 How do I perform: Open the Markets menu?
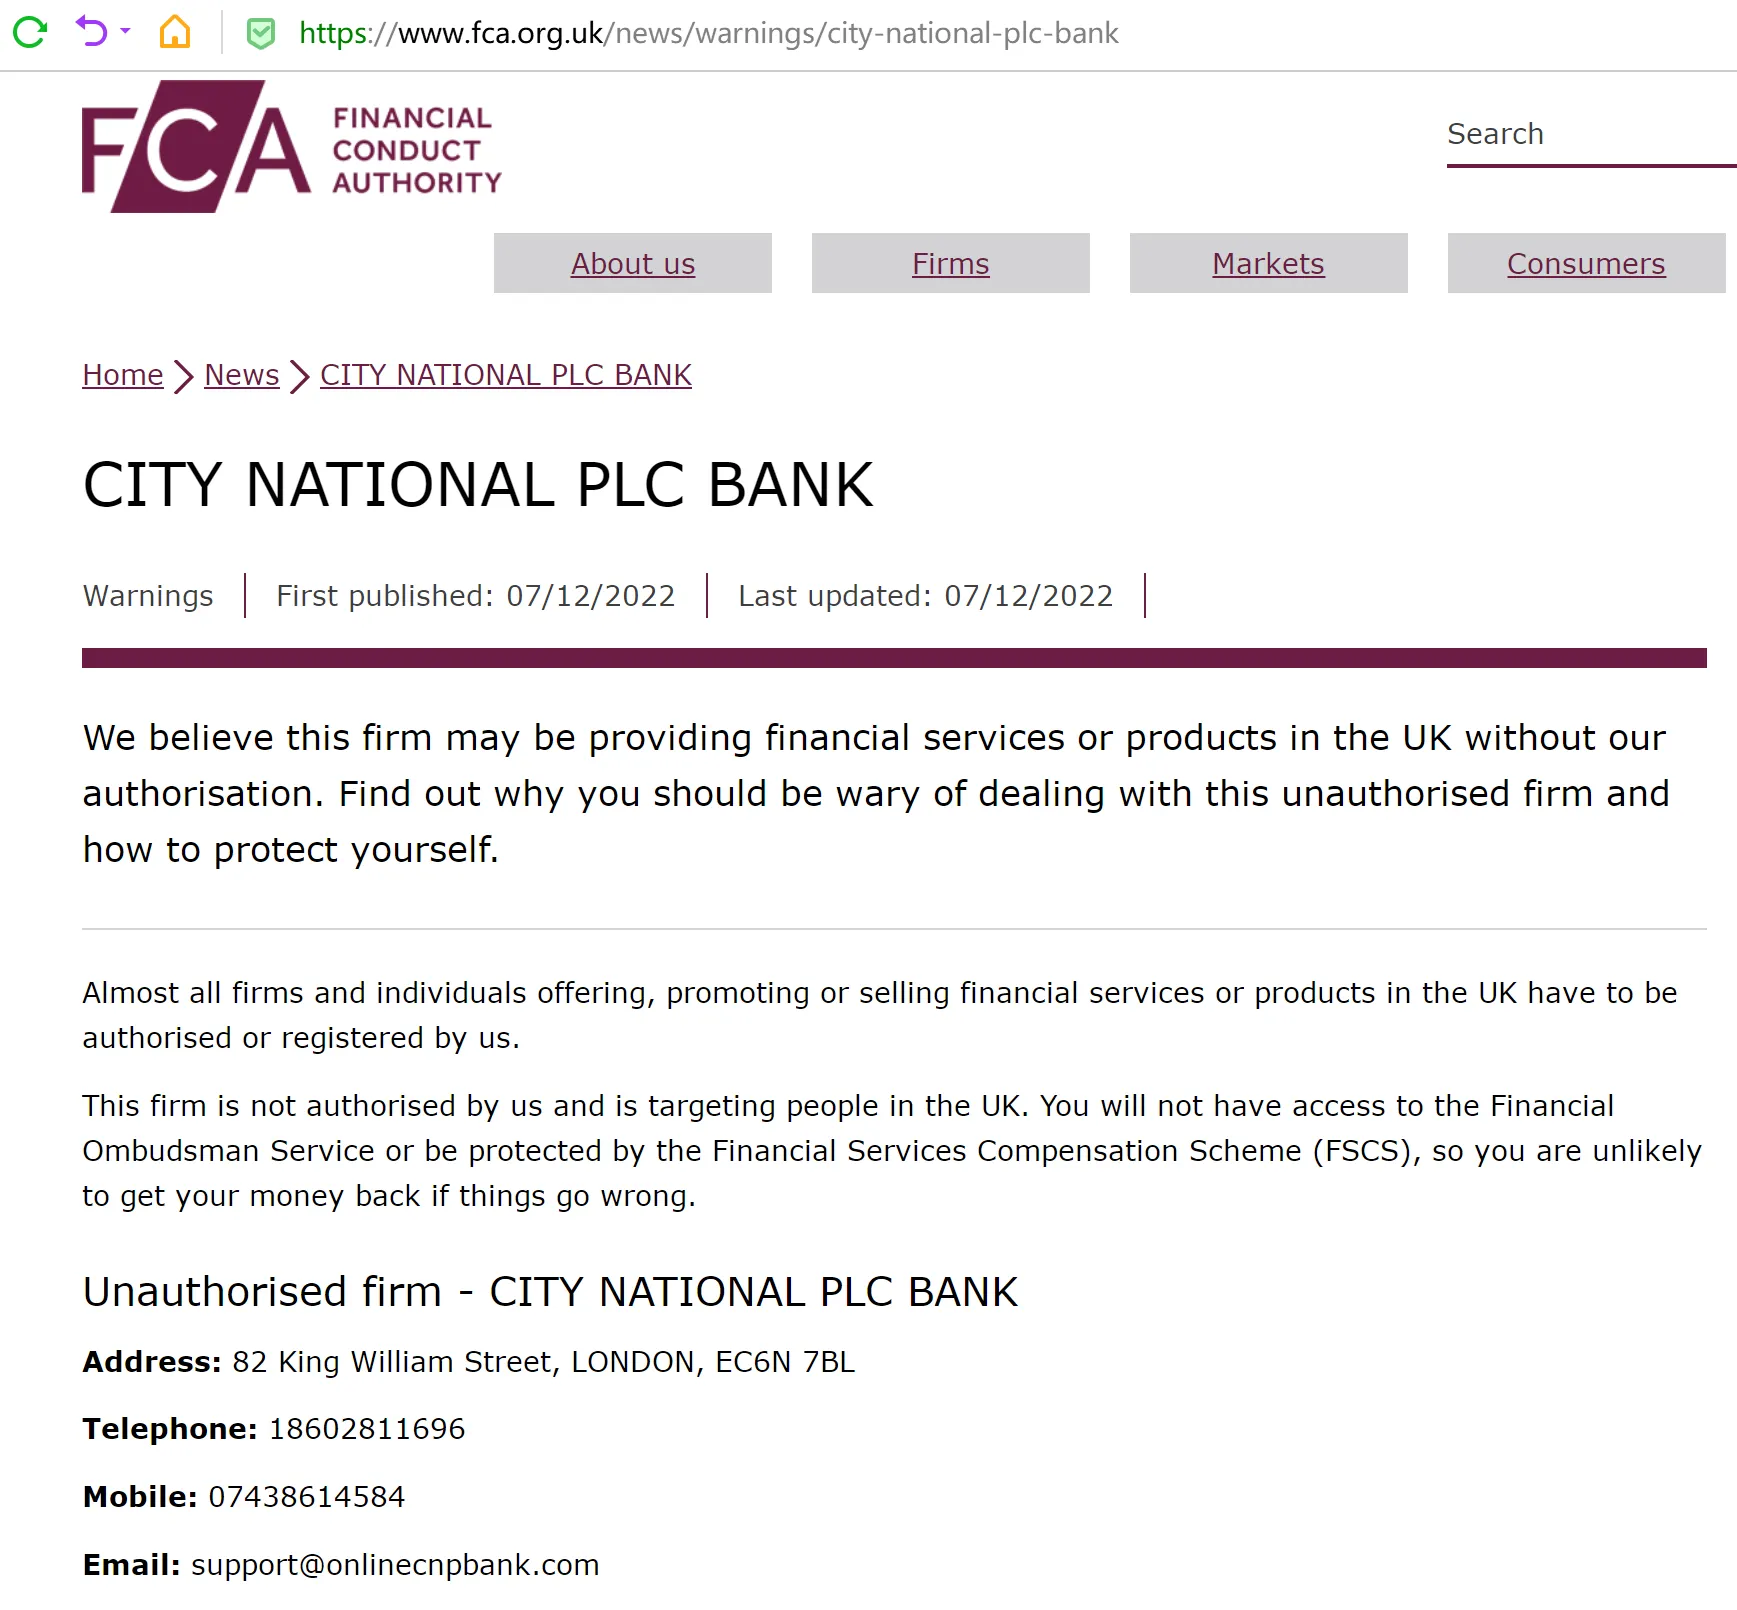pyautogui.click(x=1269, y=263)
